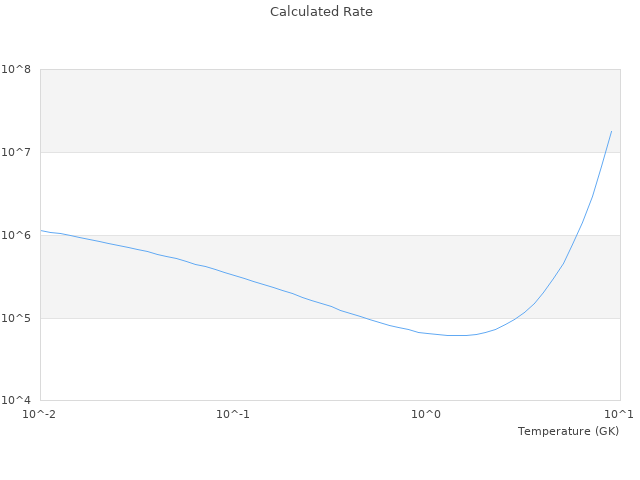The width and height of the screenshot is (640, 480).
Task: Click the "Temperature (GK)" x-axis title
Action: (x=568, y=431)
